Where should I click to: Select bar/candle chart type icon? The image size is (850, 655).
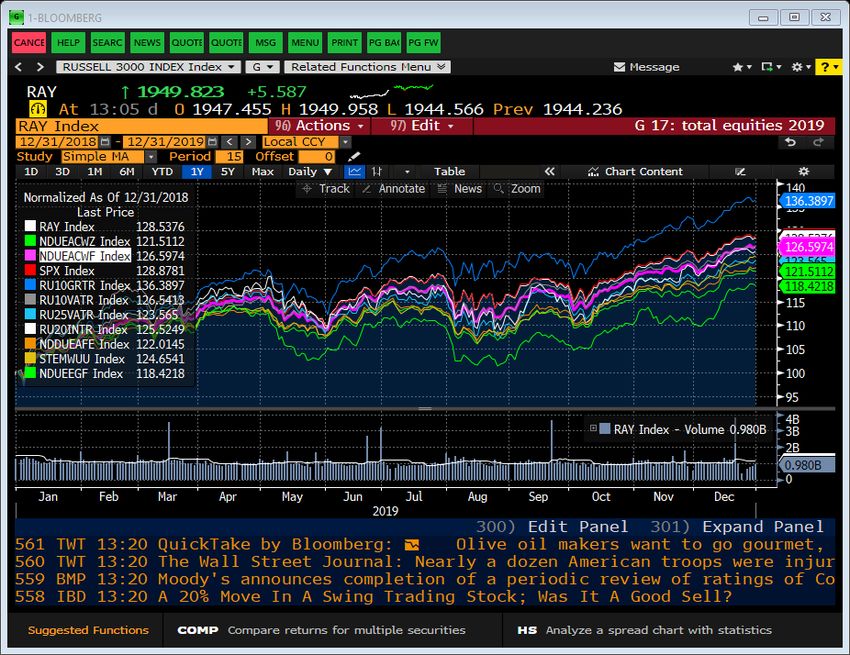click(377, 172)
